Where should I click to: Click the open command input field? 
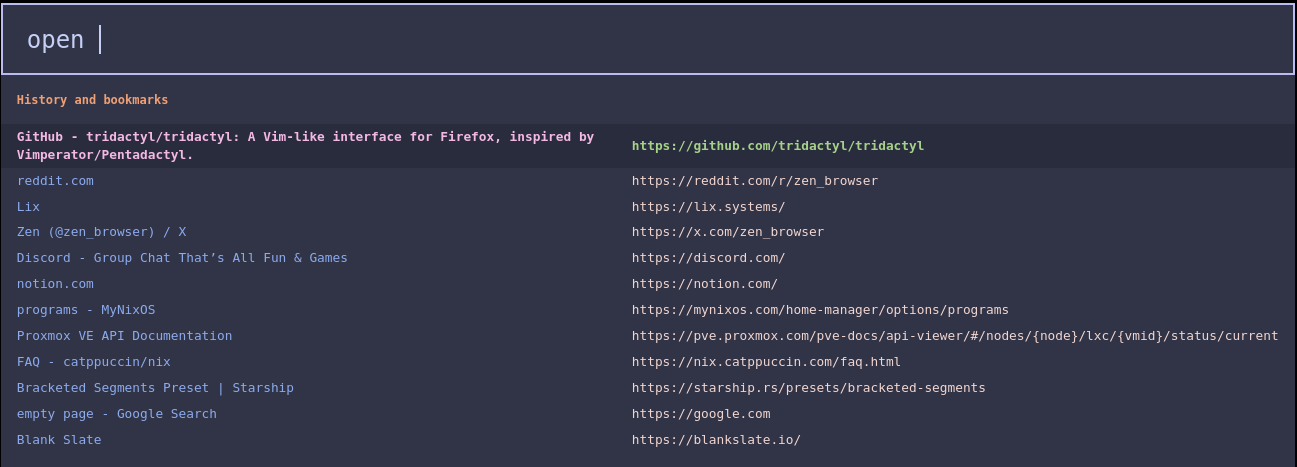(x=648, y=40)
